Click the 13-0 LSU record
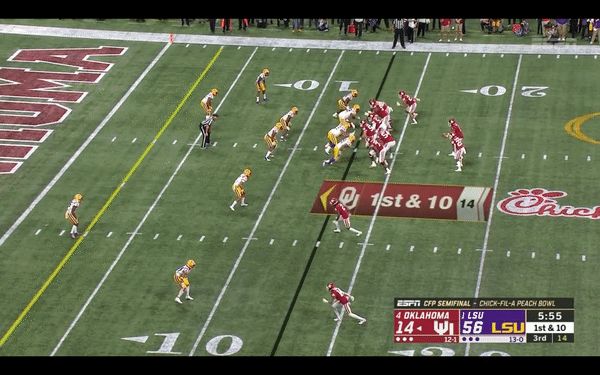This screenshot has height=375, width=600. point(516,339)
